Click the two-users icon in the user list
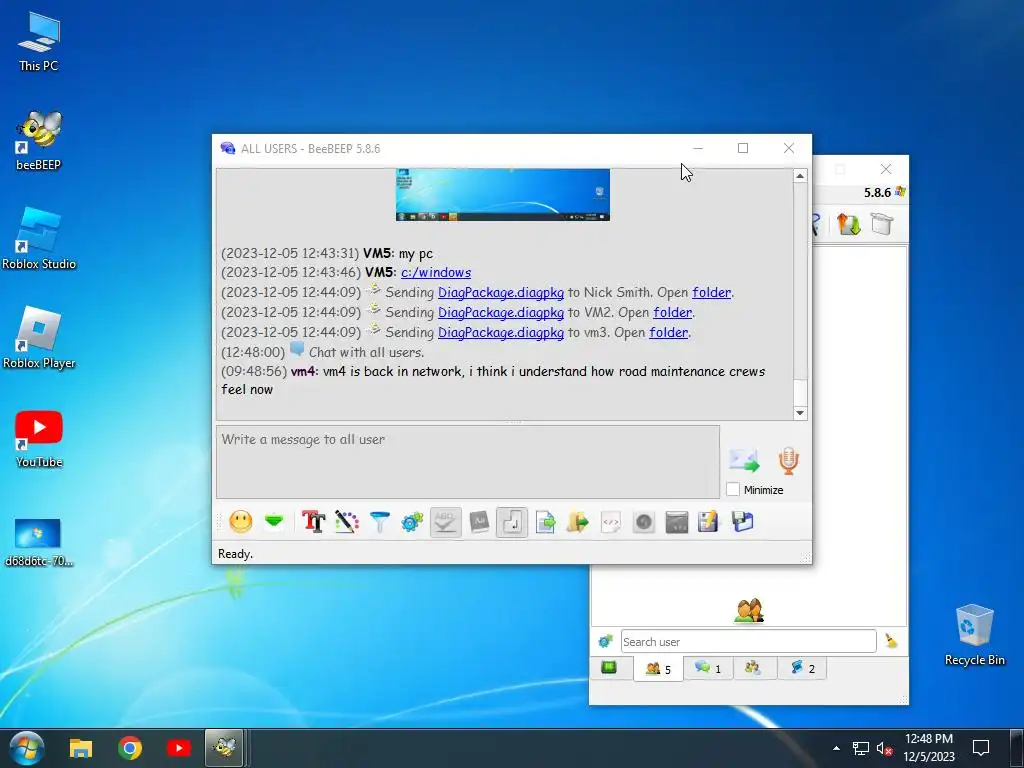The image size is (1024, 768). point(749,611)
